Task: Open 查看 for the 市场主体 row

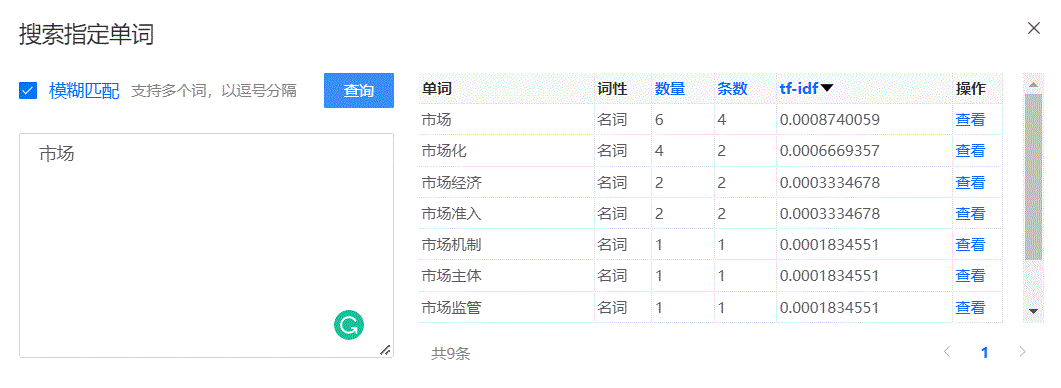Action: tap(970, 276)
